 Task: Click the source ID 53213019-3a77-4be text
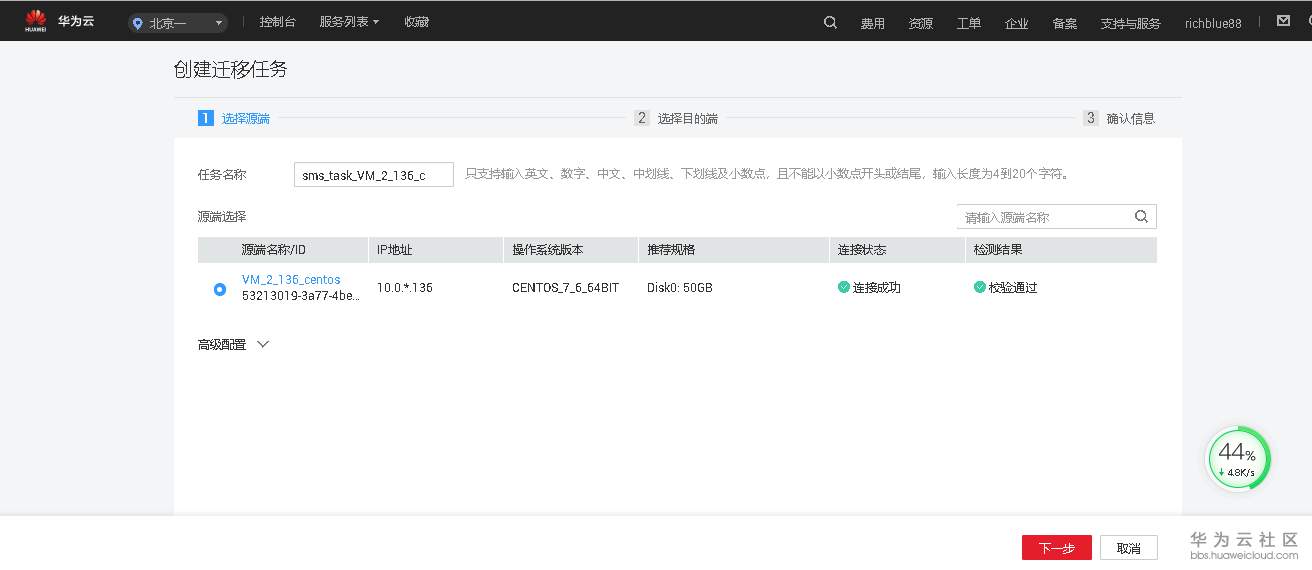[x=300, y=296]
